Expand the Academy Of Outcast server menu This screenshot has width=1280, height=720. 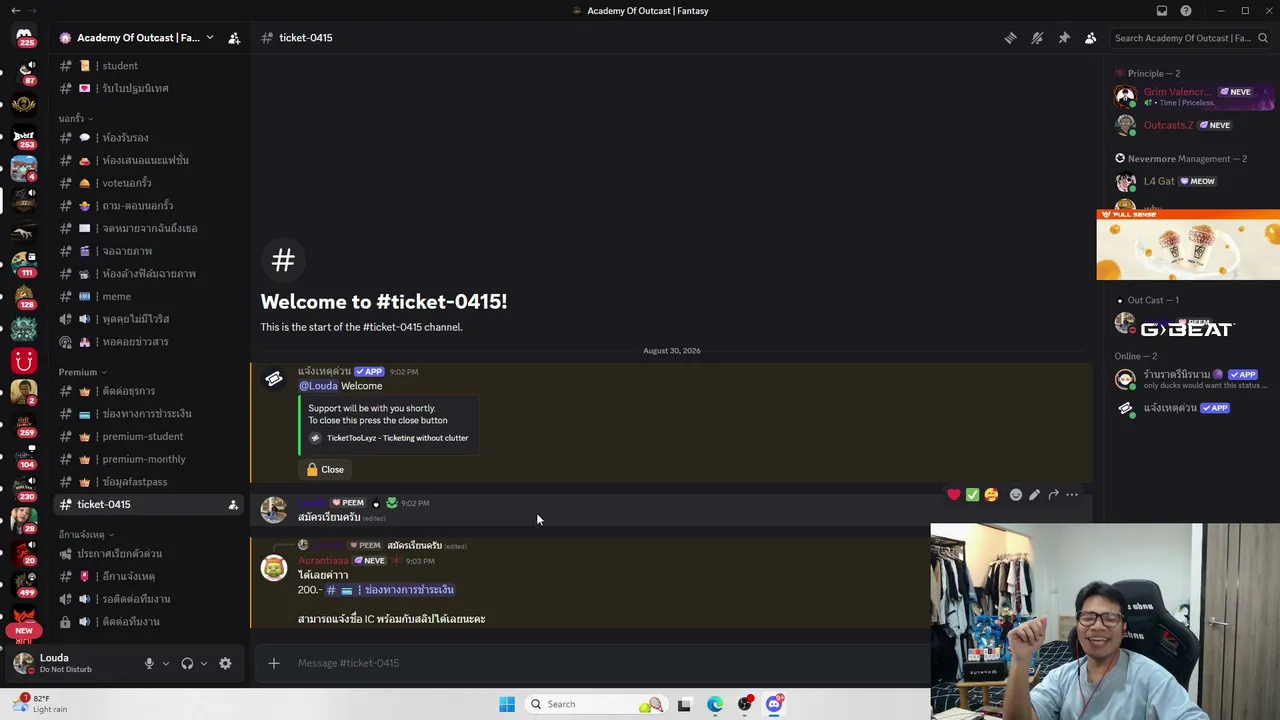coord(137,38)
